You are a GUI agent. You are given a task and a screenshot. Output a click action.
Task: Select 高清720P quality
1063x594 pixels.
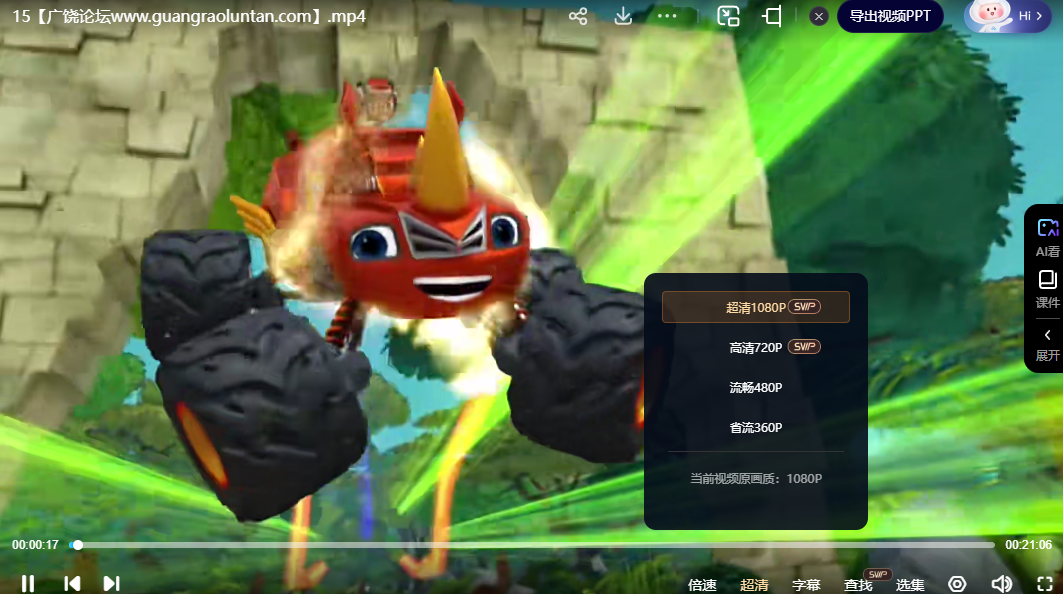coord(756,347)
